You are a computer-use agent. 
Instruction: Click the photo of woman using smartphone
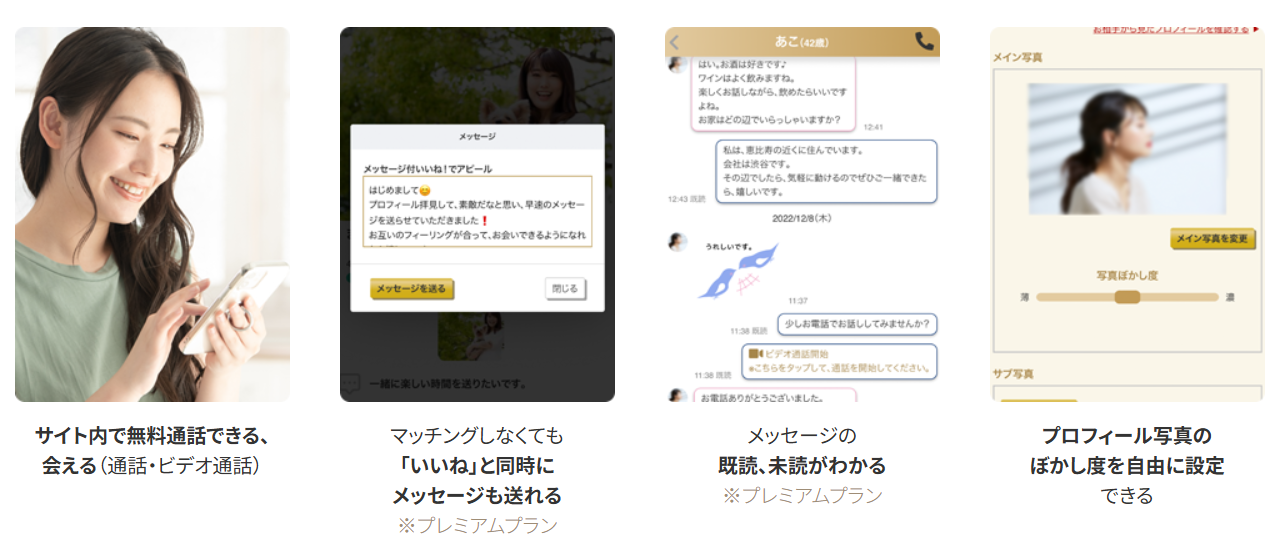tap(152, 214)
